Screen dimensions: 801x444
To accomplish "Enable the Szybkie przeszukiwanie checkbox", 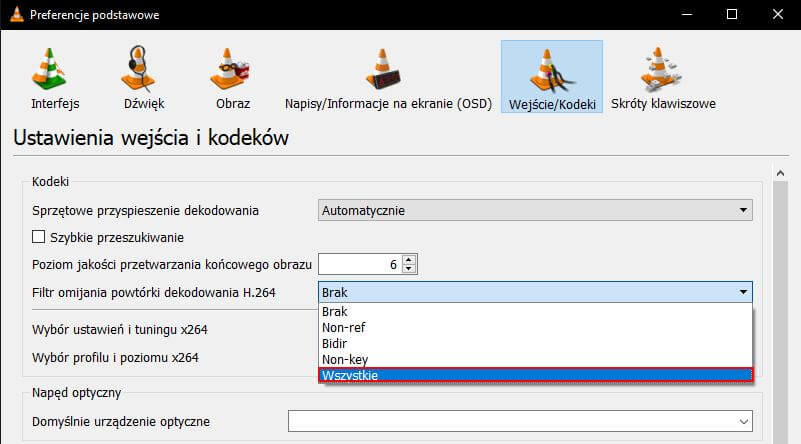I will point(38,237).
